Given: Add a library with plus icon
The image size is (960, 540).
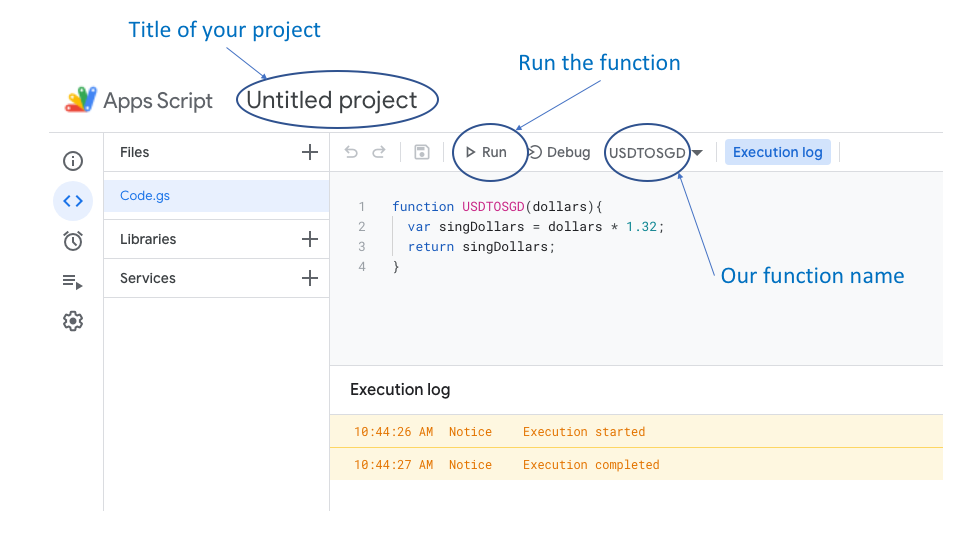Looking at the screenshot, I should (310, 239).
